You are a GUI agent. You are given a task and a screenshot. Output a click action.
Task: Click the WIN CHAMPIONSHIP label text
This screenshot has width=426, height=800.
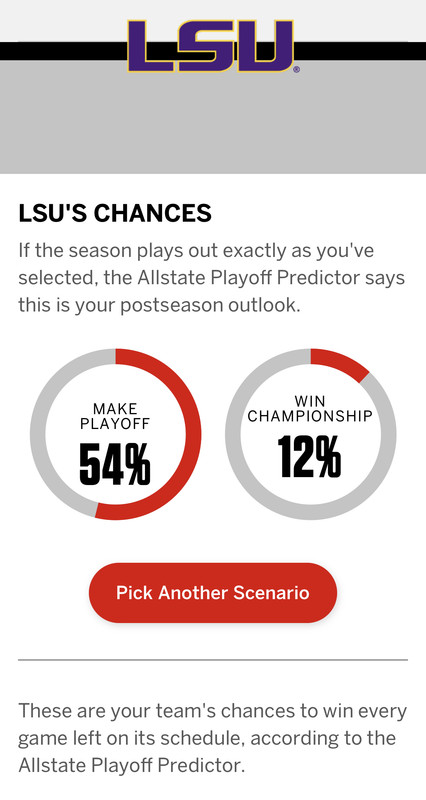[310, 409]
